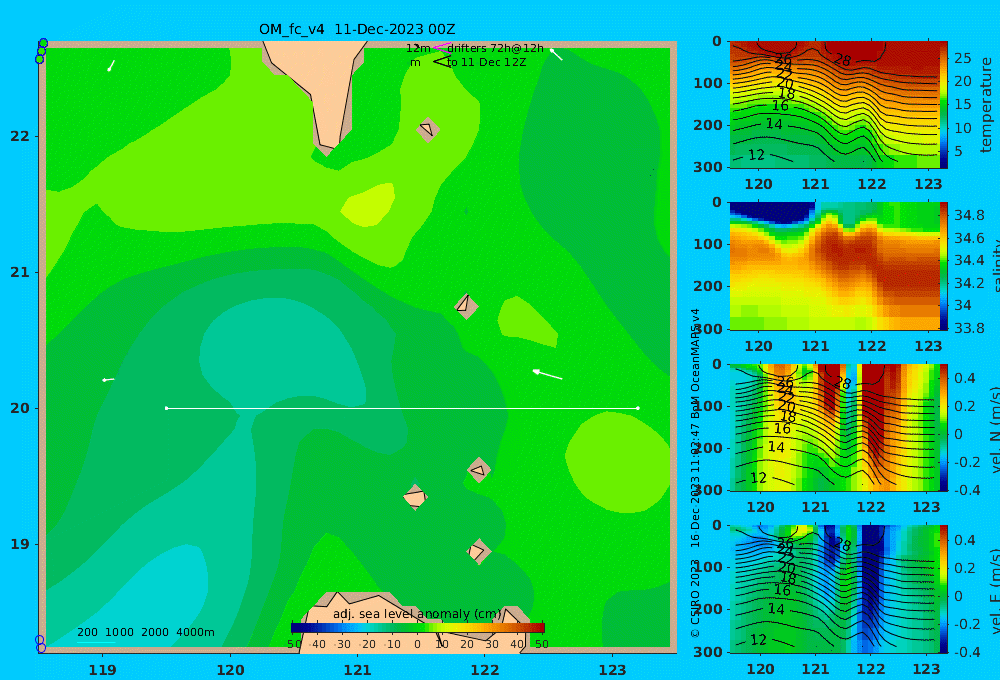Open the eastward velocity cross-section panel
The height and width of the screenshot is (680, 1000).
pos(834,589)
